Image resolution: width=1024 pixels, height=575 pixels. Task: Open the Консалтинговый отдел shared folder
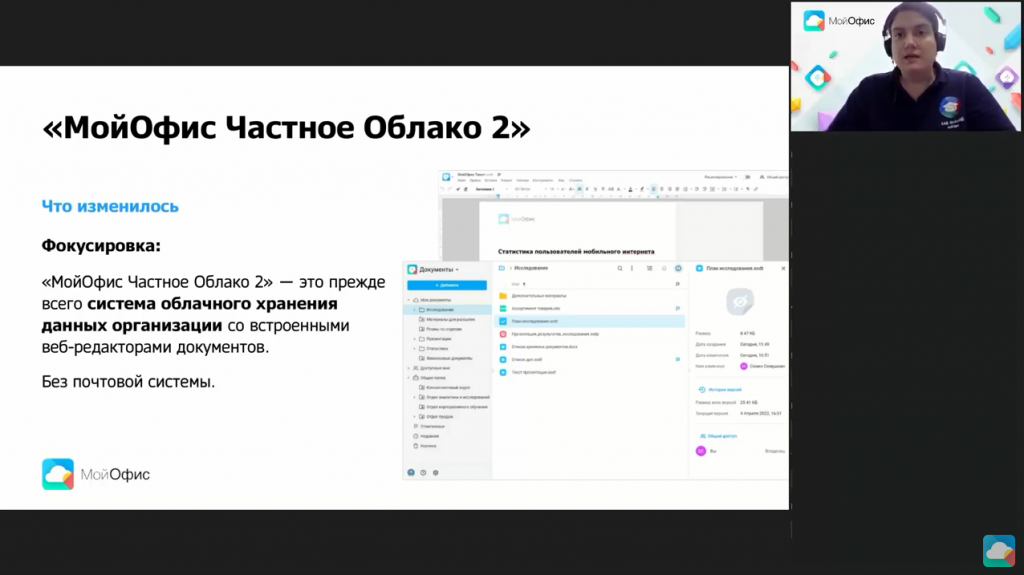tap(448, 387)
